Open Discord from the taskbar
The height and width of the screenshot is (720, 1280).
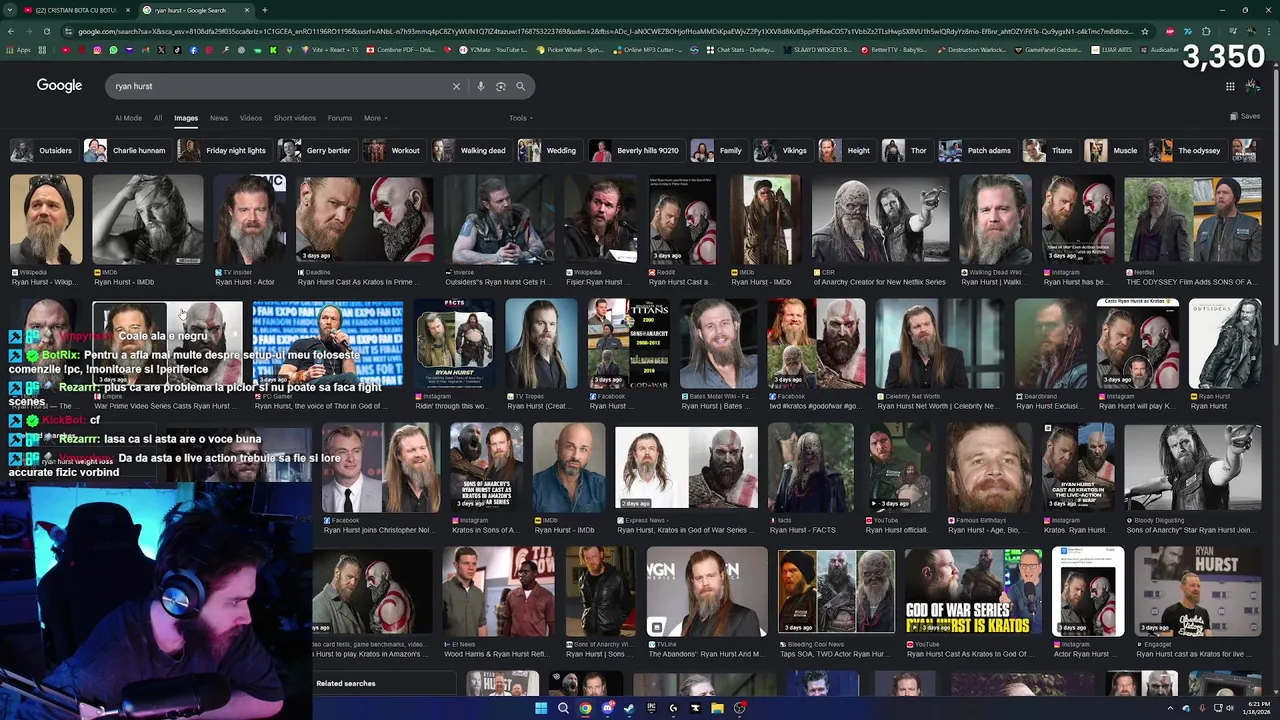click(x=607, y=708)
